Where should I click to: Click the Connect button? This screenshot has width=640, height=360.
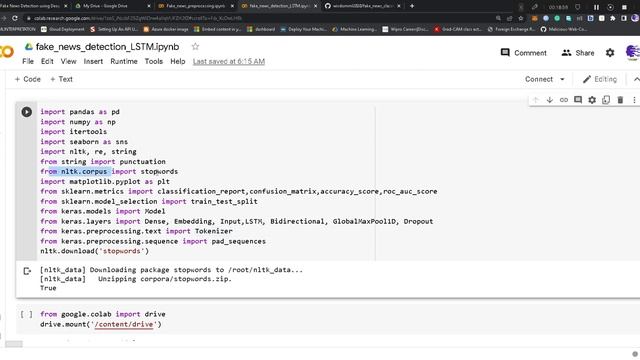point(539,79)
